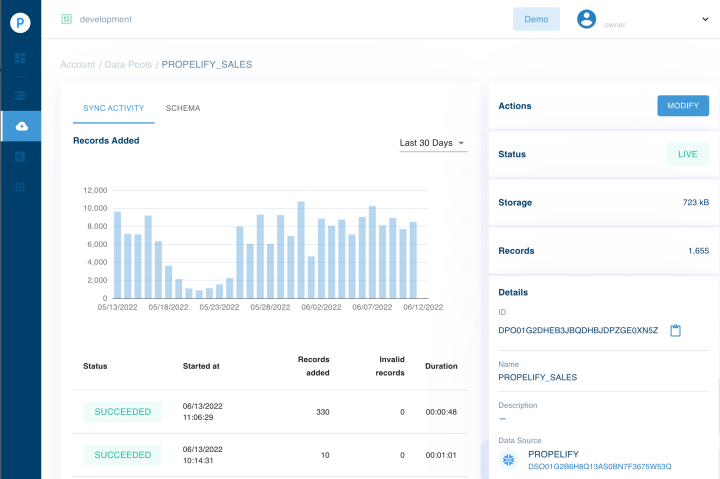Click the Snowflake data source icon
Image resolution: width=720 pixels, height=479 pixels.
508,459
